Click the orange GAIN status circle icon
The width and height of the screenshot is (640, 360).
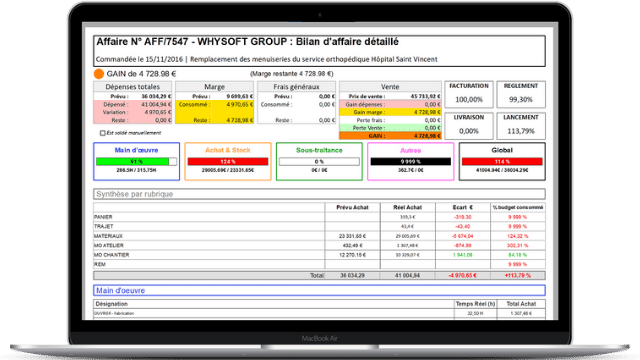(x=98, y=74)
